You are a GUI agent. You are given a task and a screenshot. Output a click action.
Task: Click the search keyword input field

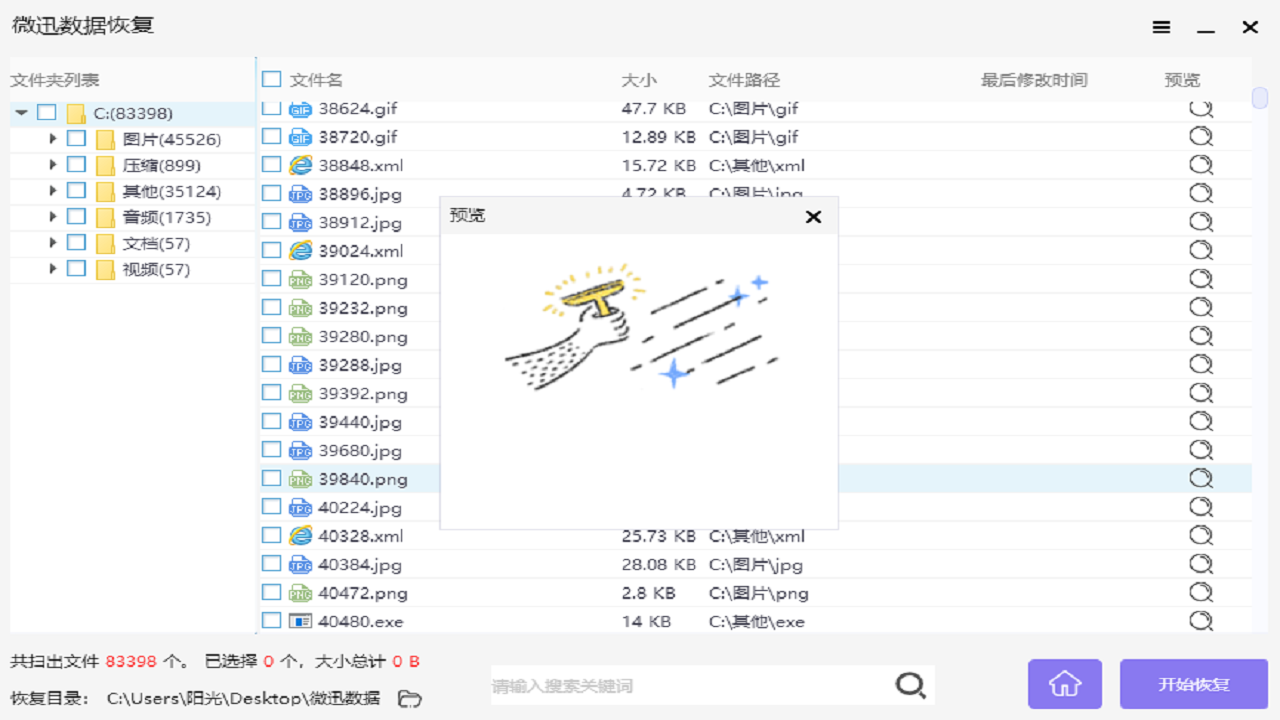click(690, 685)
